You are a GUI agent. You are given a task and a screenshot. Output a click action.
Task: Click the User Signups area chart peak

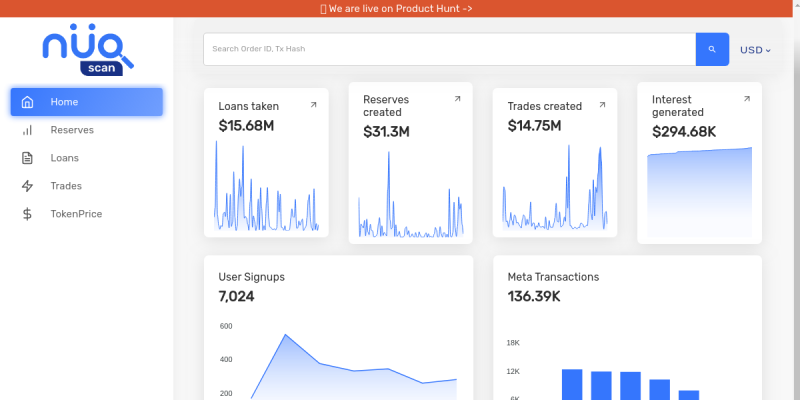[x=285, y=335]
